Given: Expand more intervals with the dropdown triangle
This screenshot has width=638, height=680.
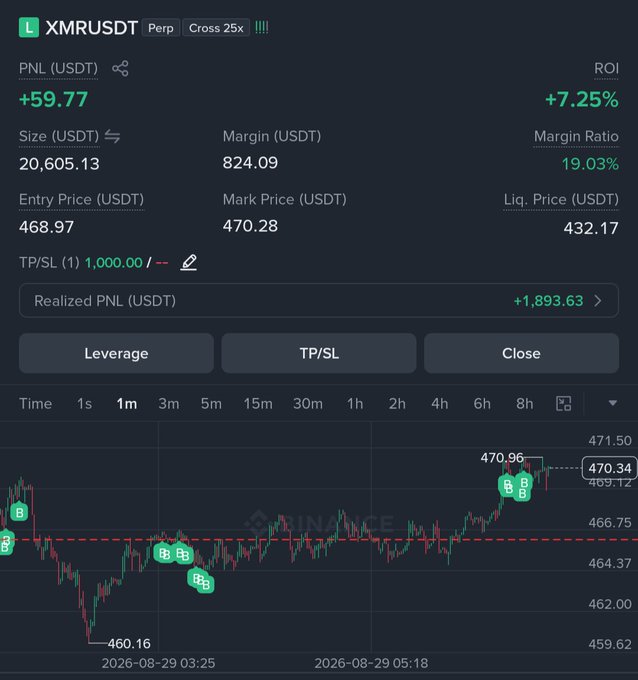Looking at the screenshot, I should pos(612,403).
